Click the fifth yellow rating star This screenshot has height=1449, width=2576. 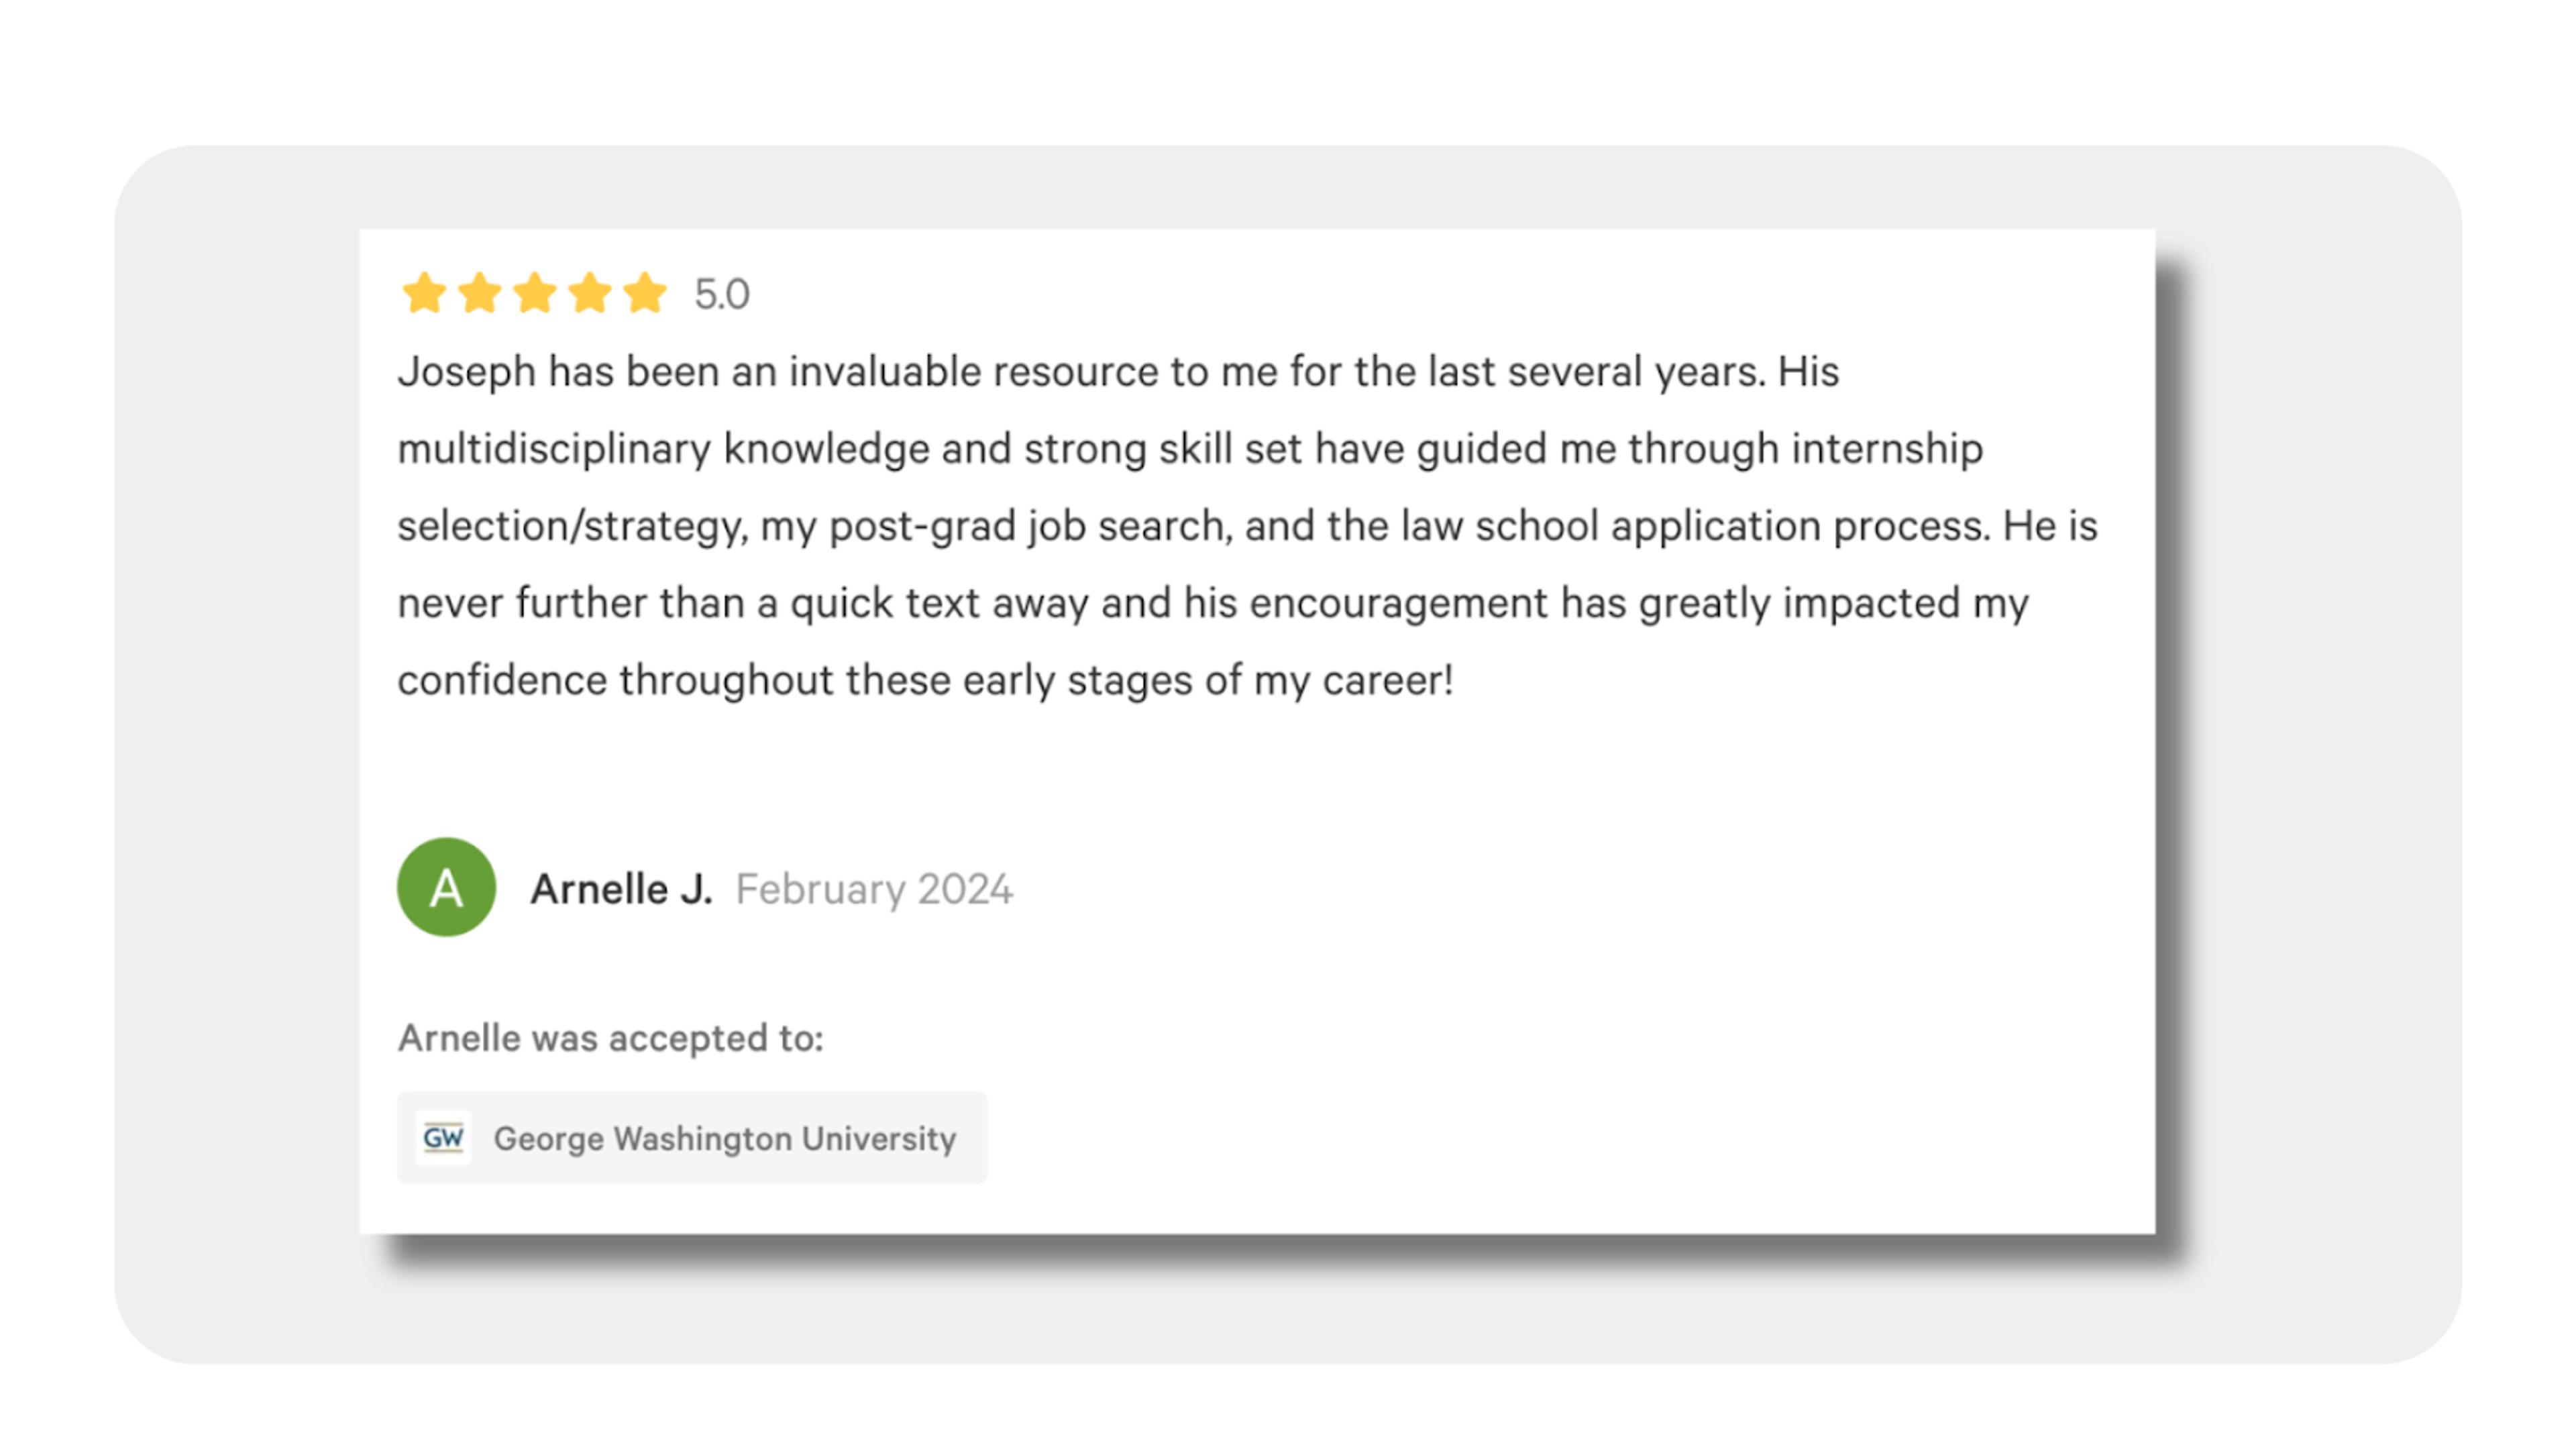[645, 293]
